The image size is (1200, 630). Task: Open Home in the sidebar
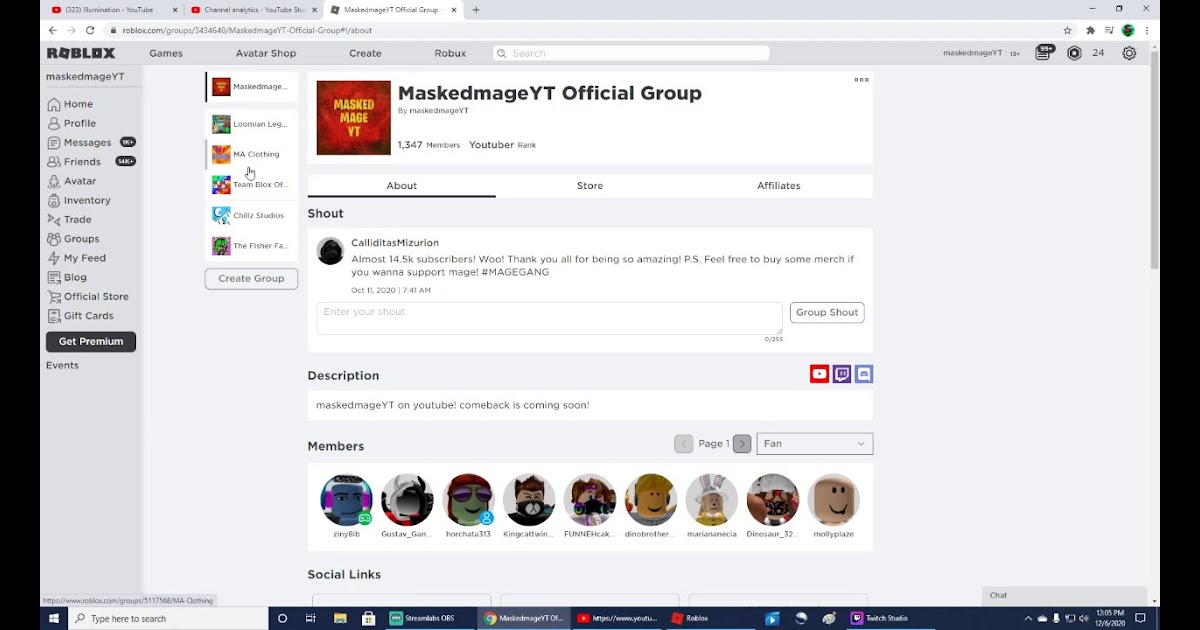tap(70, 104)
